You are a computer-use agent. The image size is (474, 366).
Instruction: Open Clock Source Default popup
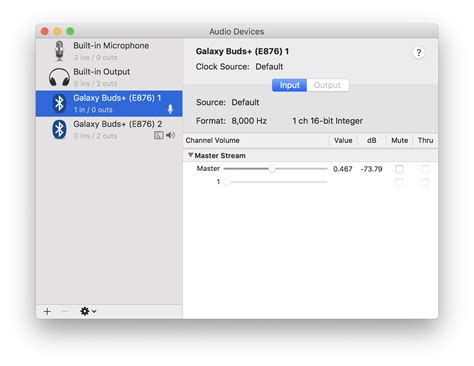coord(269,67)
